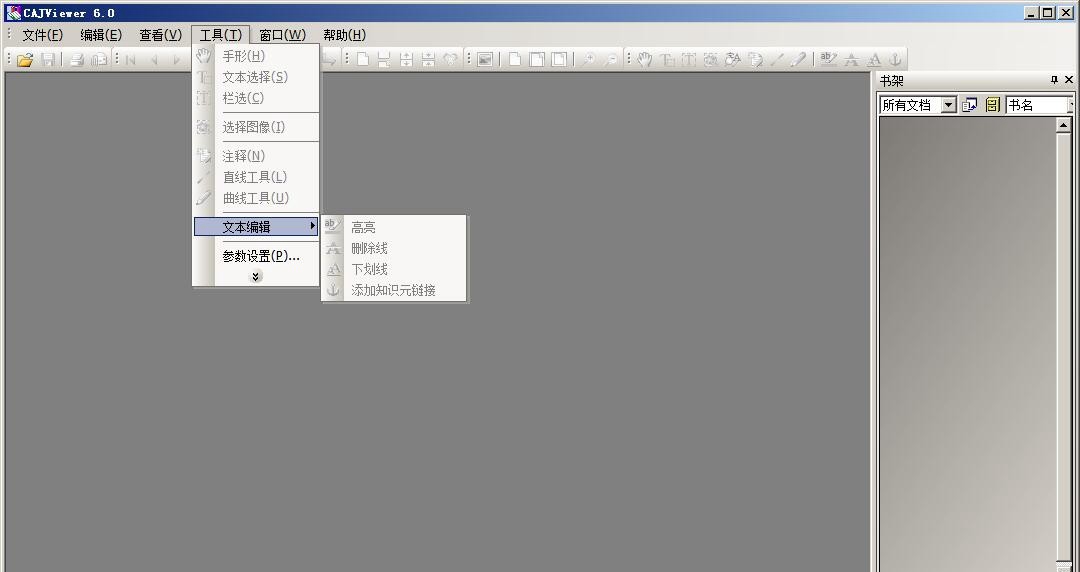Click the print toolbar icon
This screenshot has height=572, width=1080.
tap(76, 60)
